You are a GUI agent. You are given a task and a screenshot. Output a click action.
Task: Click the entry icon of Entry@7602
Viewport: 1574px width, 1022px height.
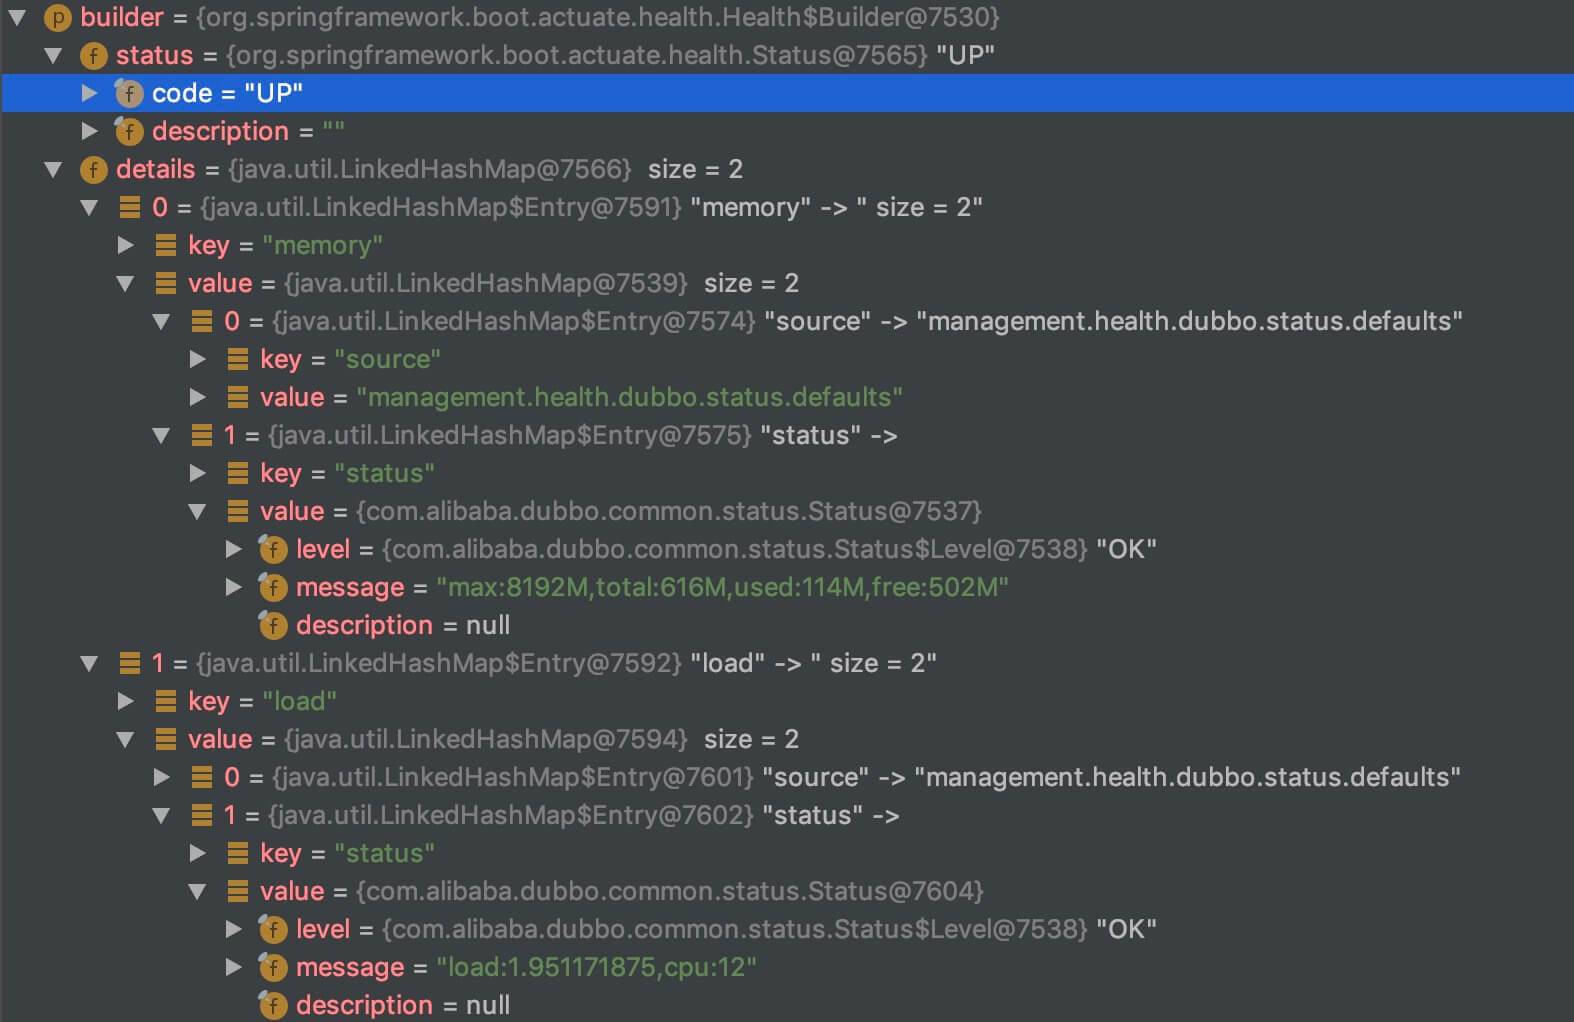[201, 815]
